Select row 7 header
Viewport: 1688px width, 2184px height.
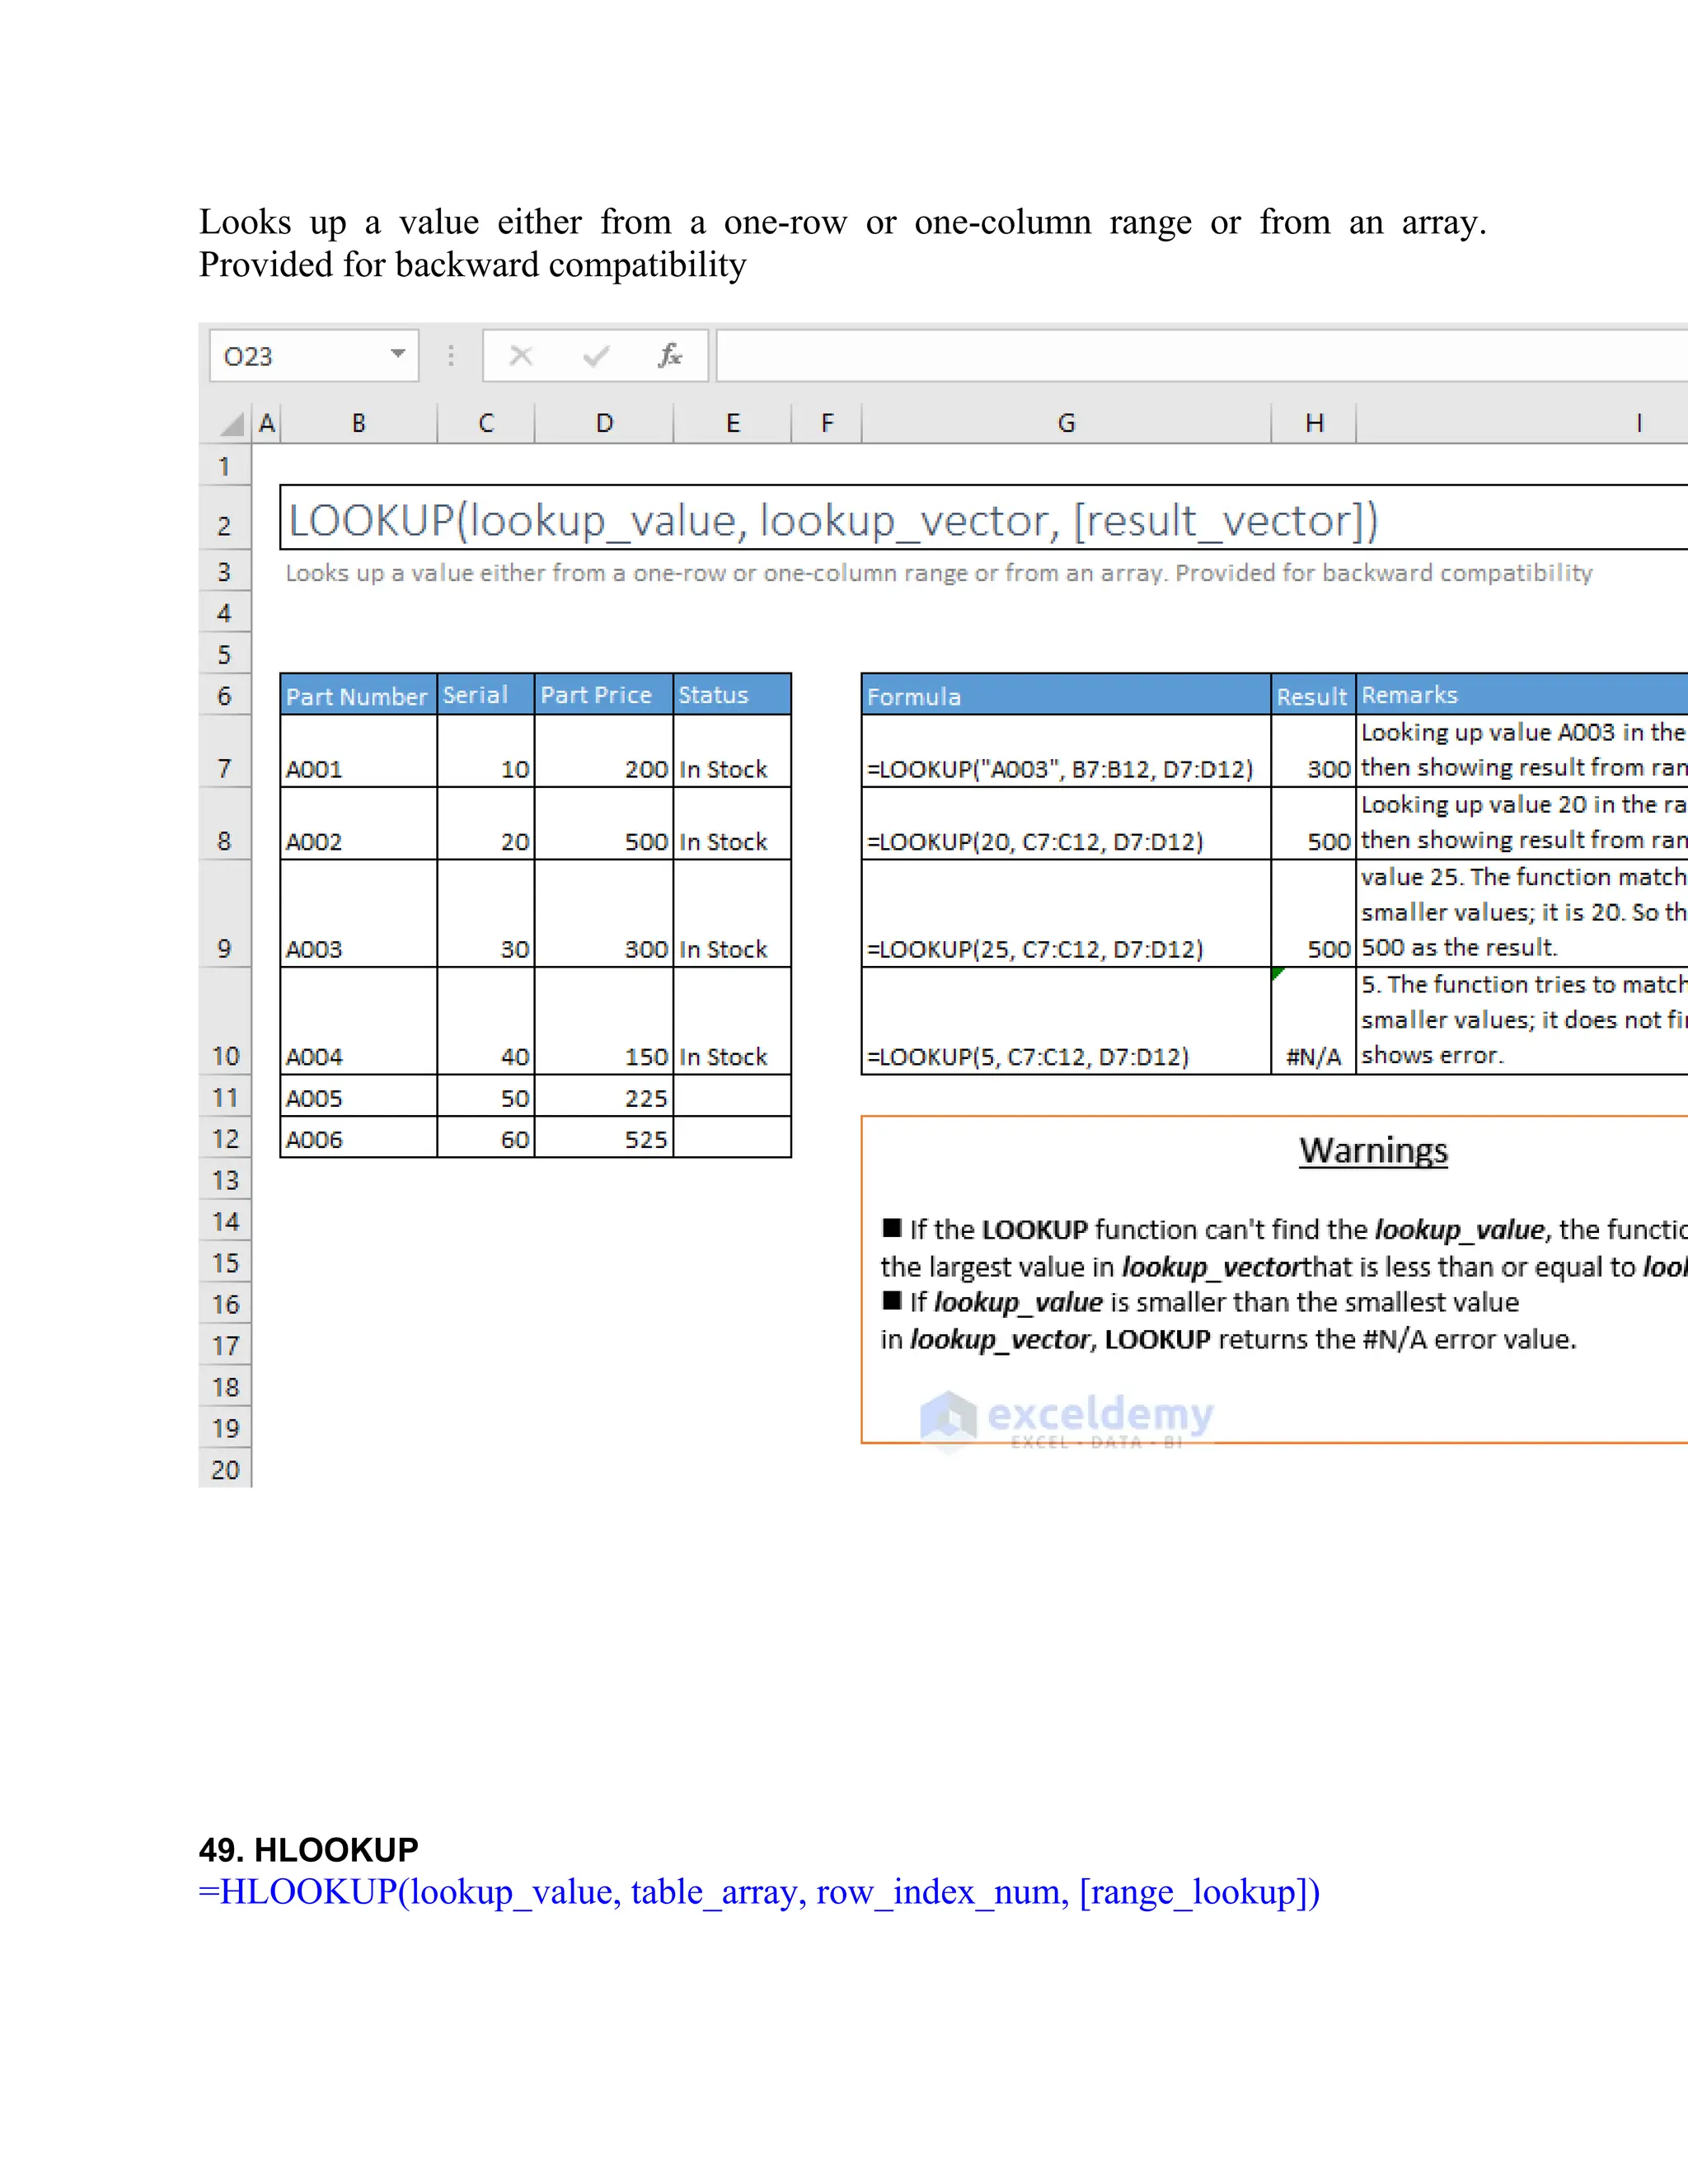pyautogui.click(x=225, y=751)
